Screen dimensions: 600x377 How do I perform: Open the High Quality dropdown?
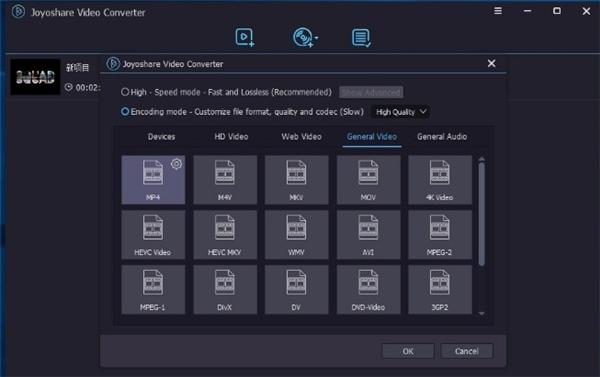tap(400, 112)
